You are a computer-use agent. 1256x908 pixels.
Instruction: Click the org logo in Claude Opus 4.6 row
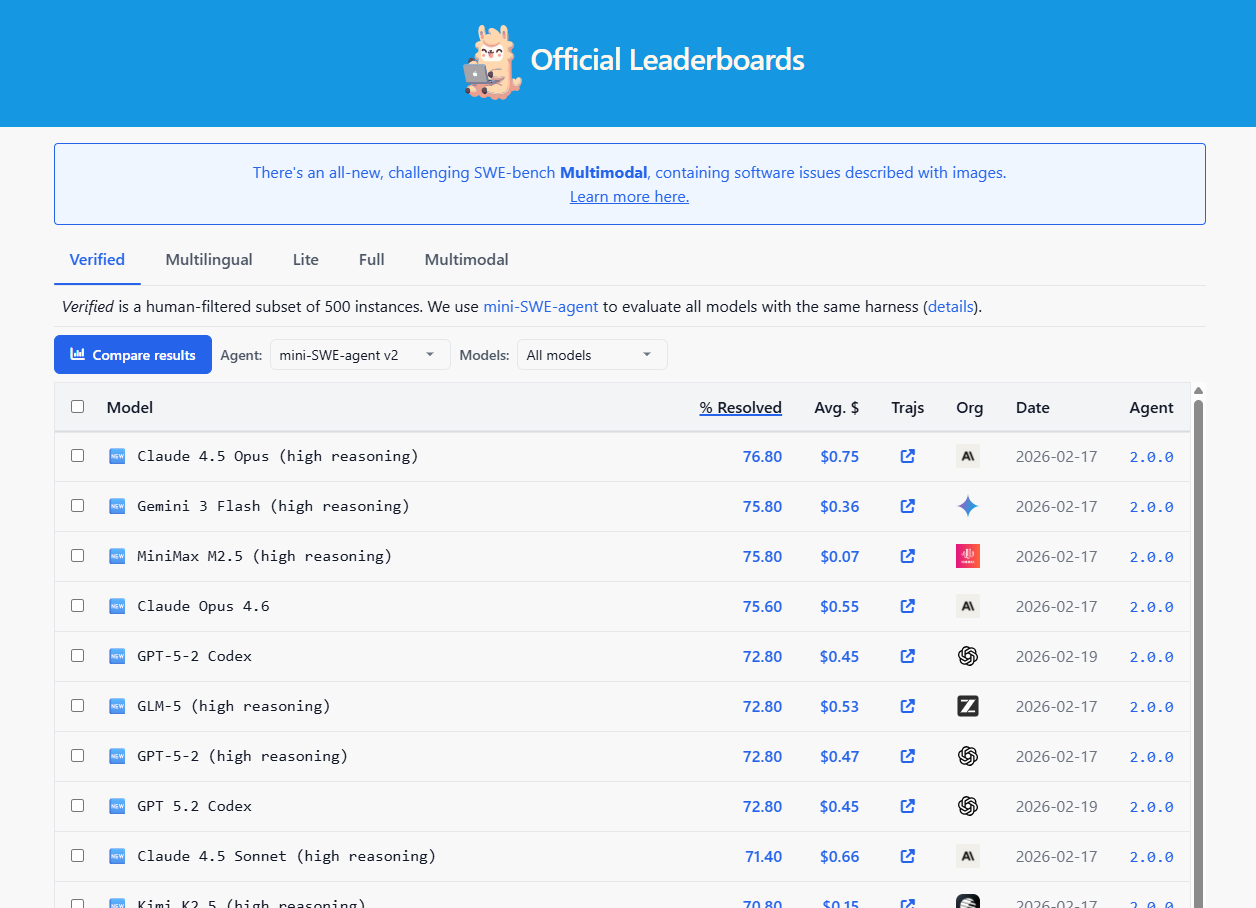pyautogui.click(x=968, y=606)
